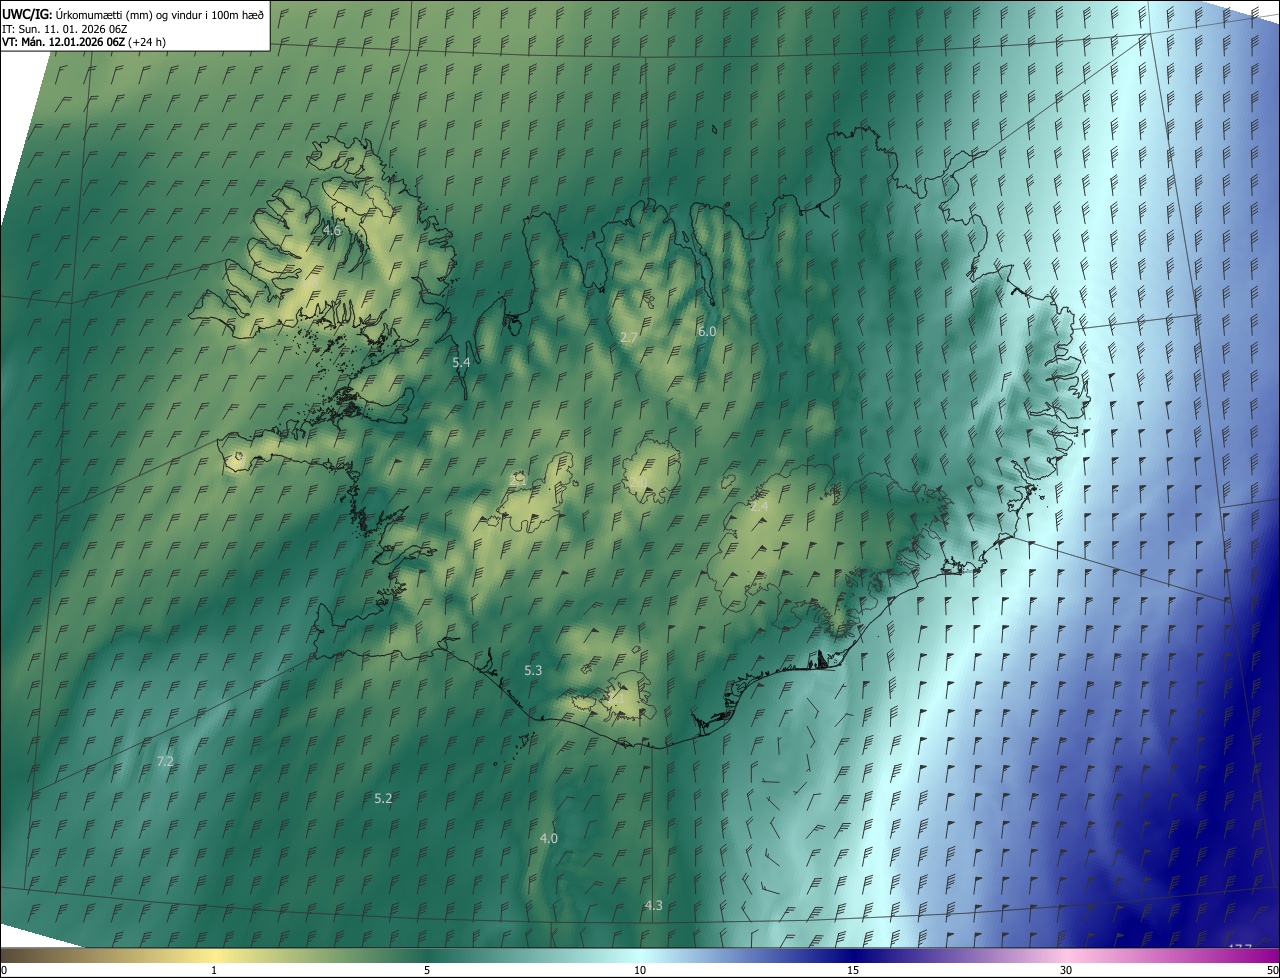Click the 5.2 value south of the island
Screen dimensions: 1280x978
tap(383, 798)
